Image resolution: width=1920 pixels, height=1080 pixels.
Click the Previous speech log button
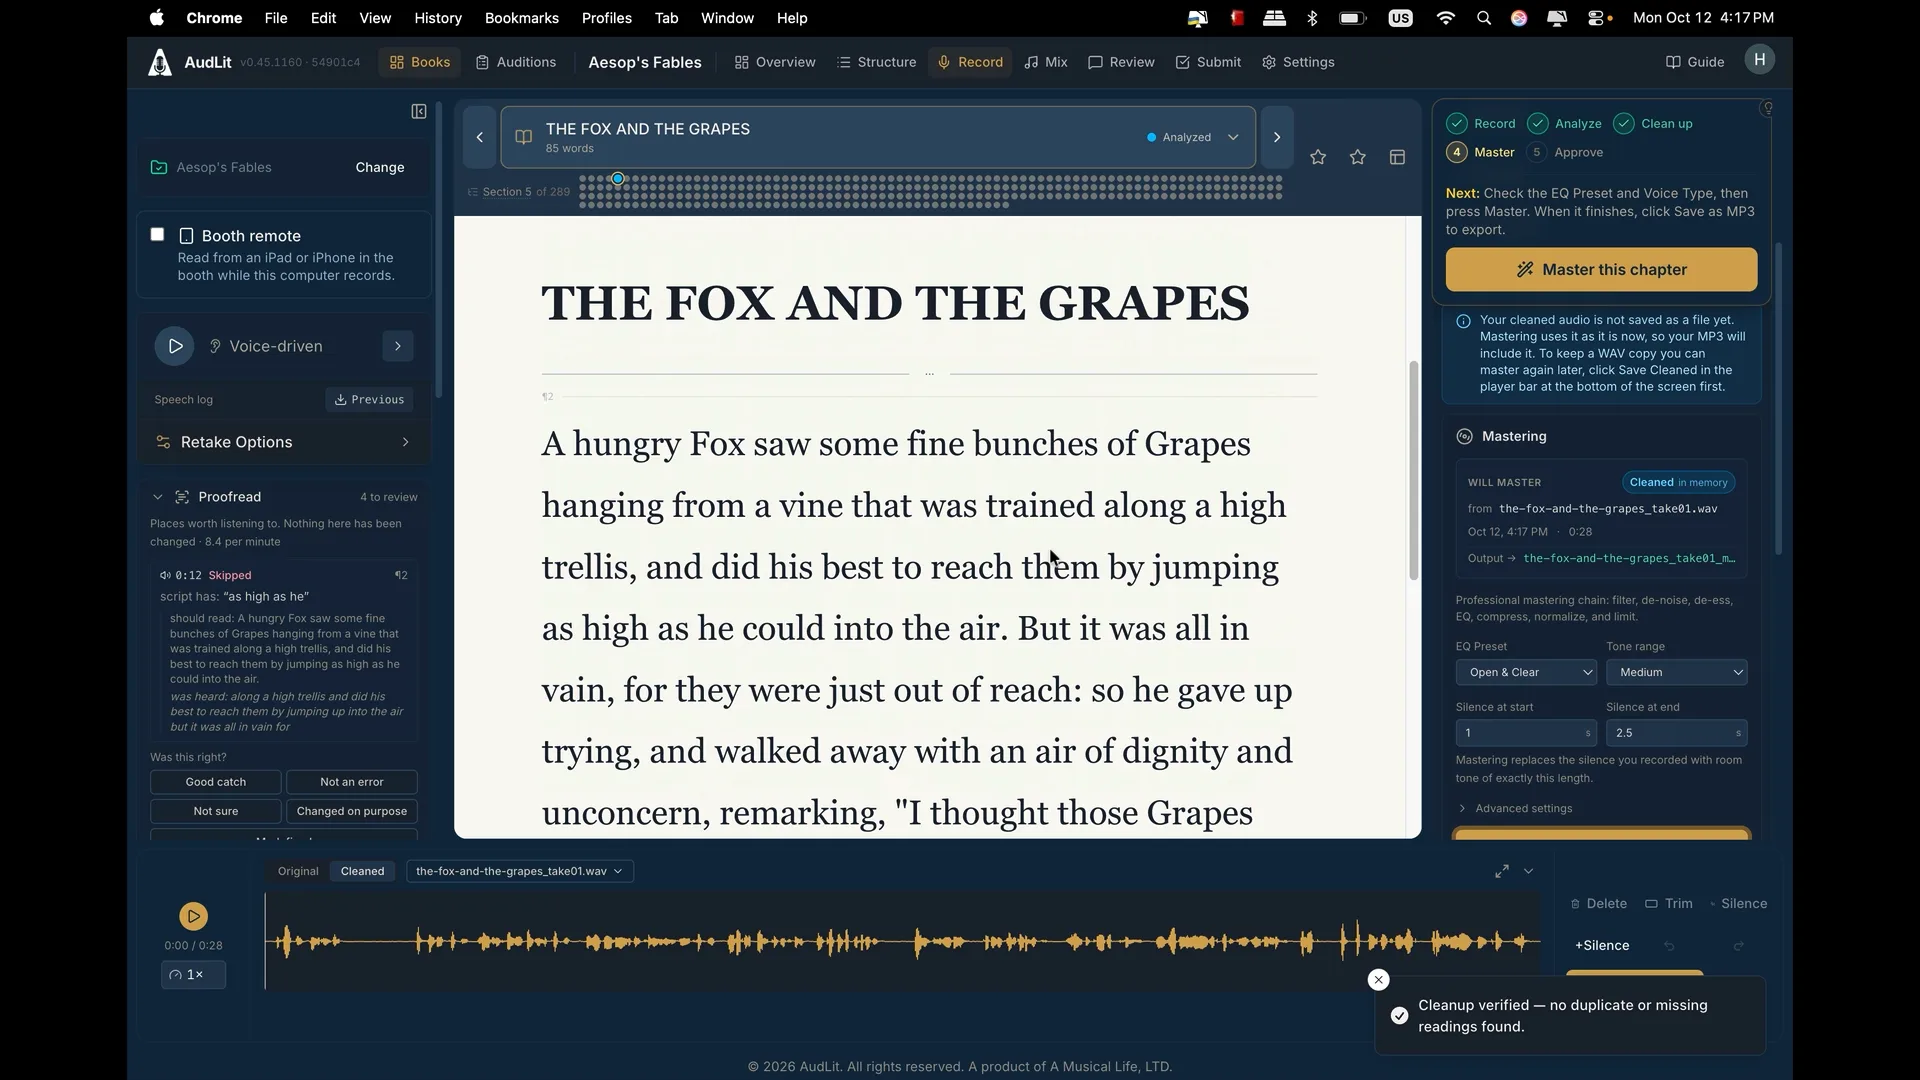(x=369, y=400)
